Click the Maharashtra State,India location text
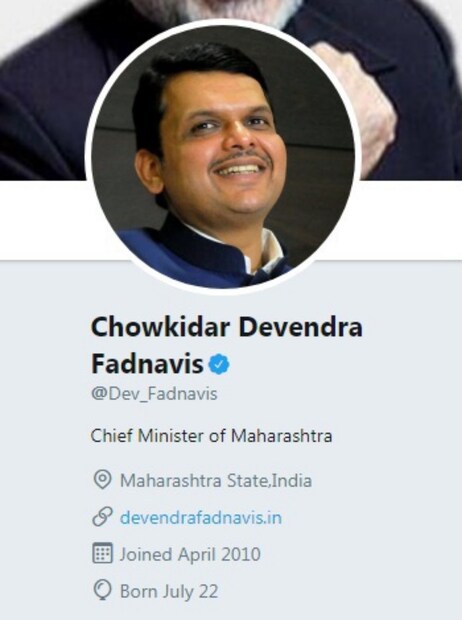 [216, 480]
